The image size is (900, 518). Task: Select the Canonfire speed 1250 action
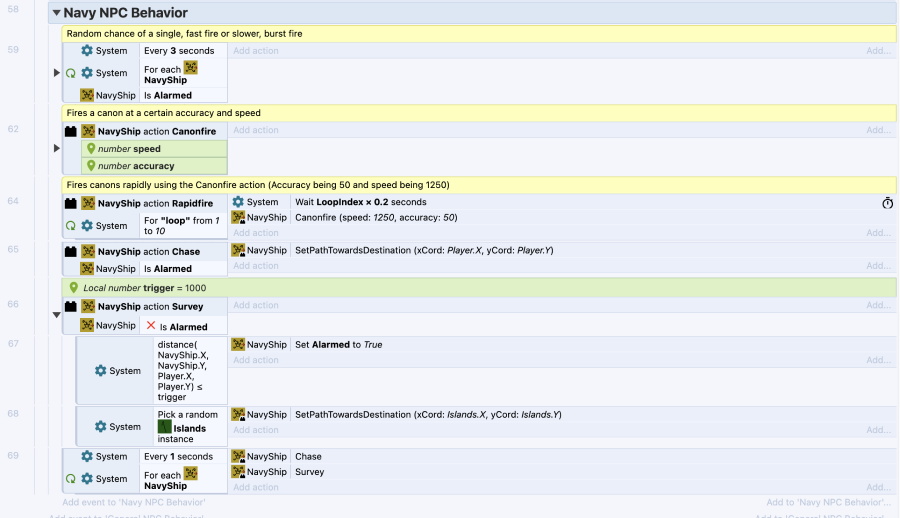point(376,217)
